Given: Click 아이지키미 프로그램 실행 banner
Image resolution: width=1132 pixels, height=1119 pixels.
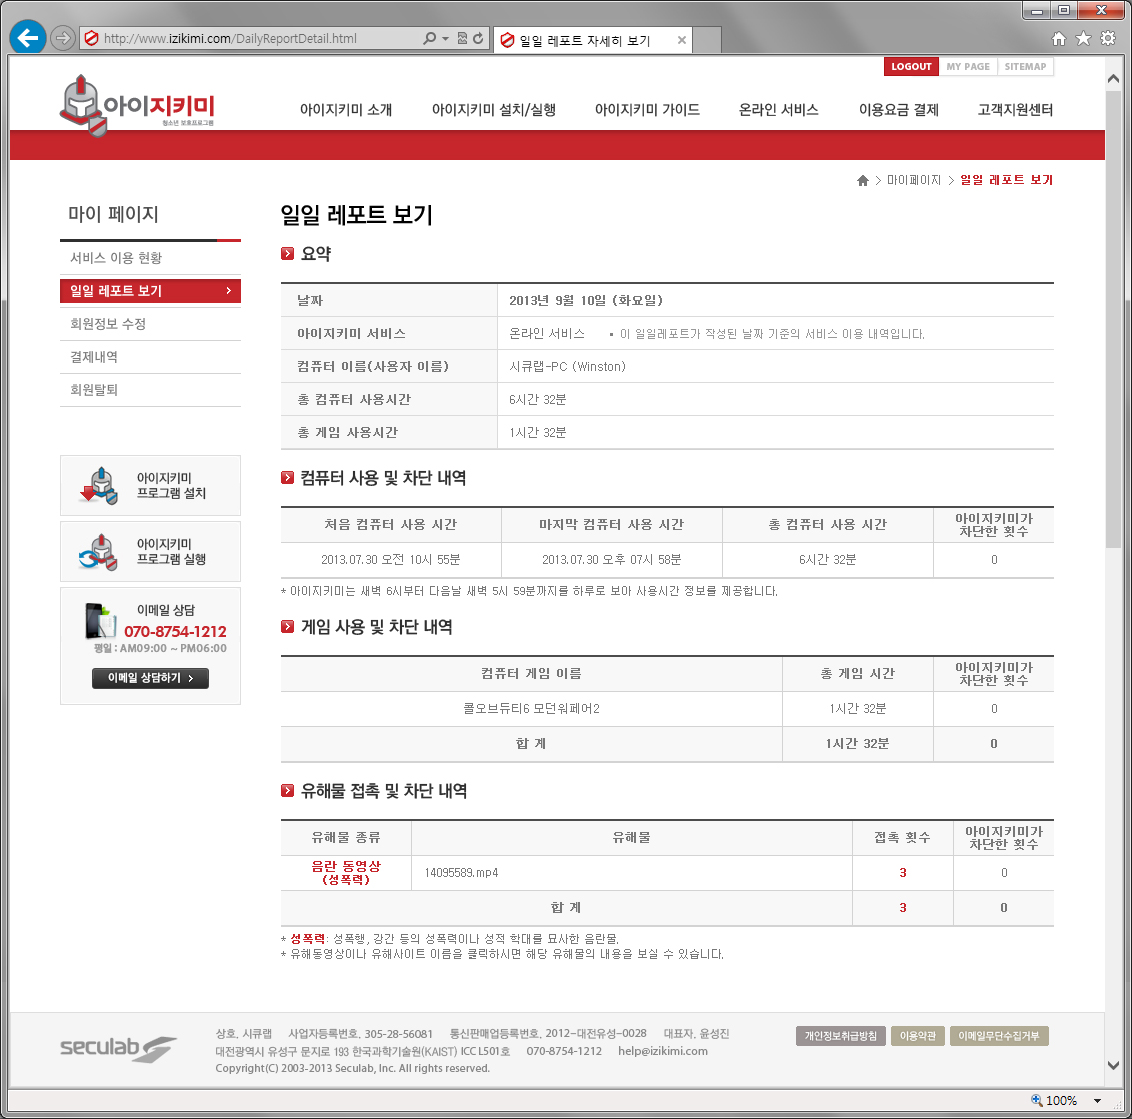Looking at the screenshot, I should tap(150, 552).
